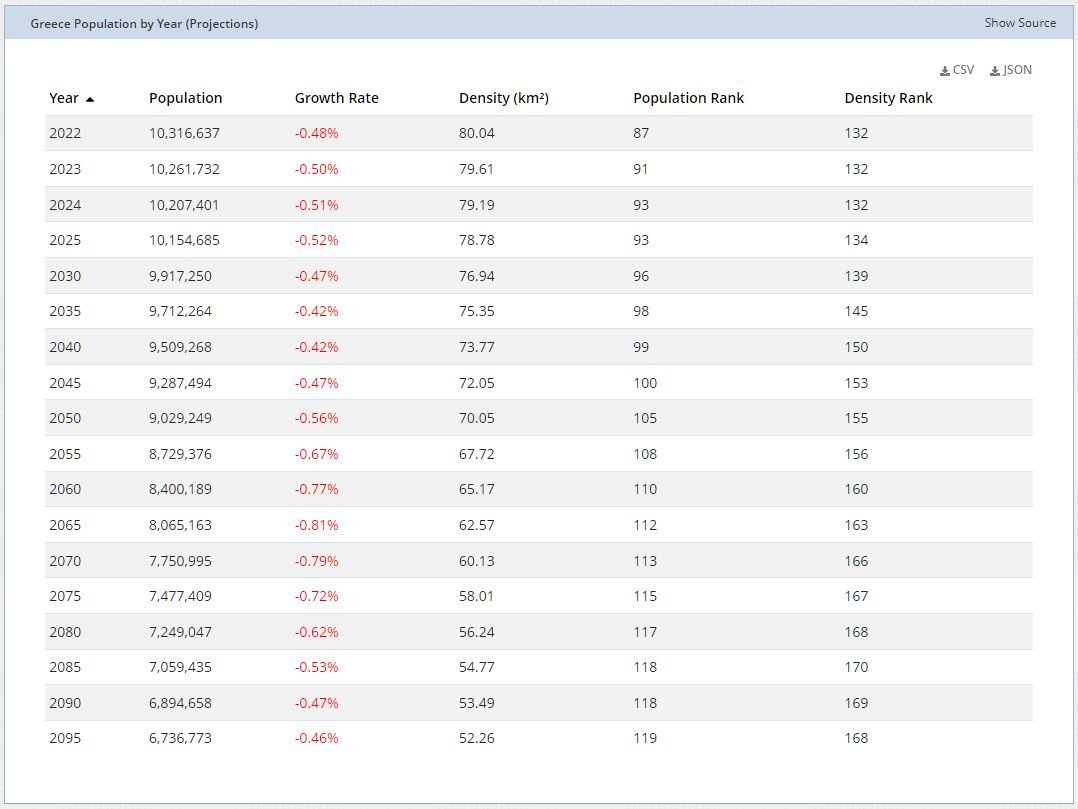This screenshot has height=809, width=1078.
Task: Sort by Population Rank header
Action: click(688, 98)
